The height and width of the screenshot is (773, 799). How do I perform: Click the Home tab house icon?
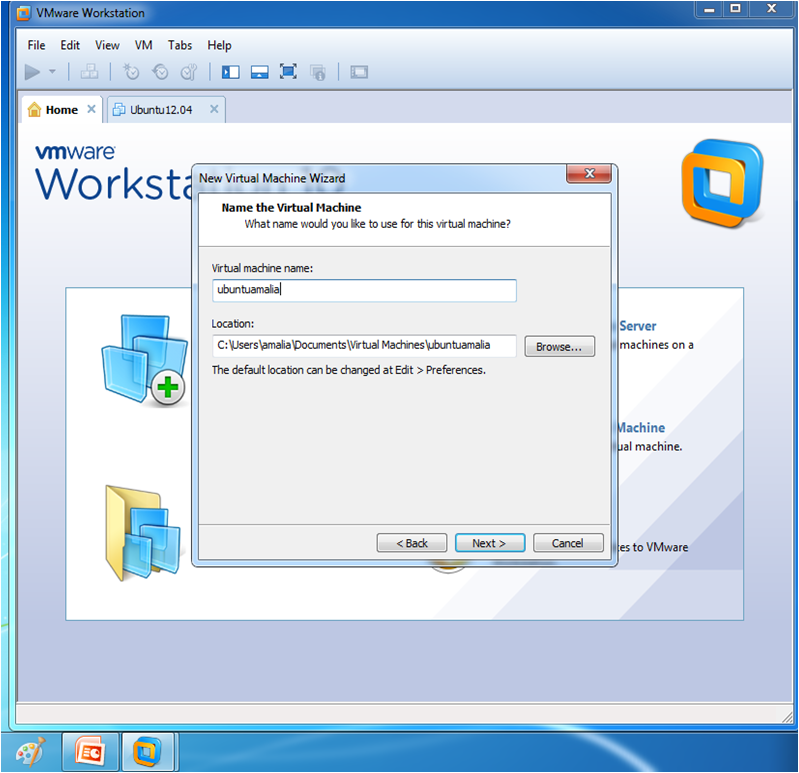click(34, 110)
